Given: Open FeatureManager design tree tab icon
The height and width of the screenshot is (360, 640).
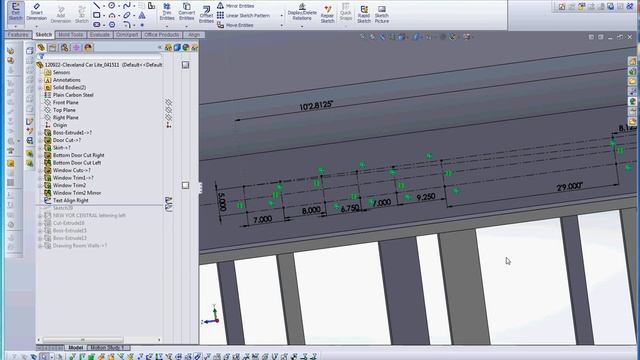Looking at the screenshot, I should (41, 47).
